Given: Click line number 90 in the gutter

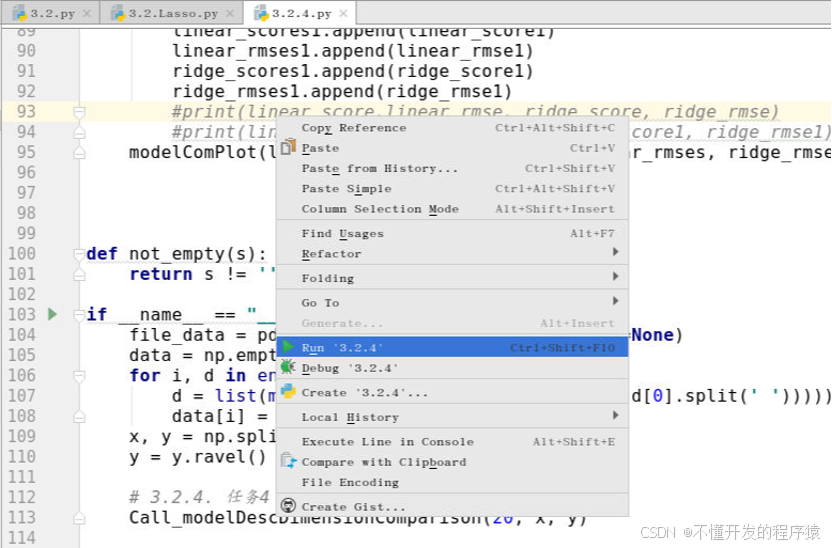Looking at the screenshot, I should point(27,51).
